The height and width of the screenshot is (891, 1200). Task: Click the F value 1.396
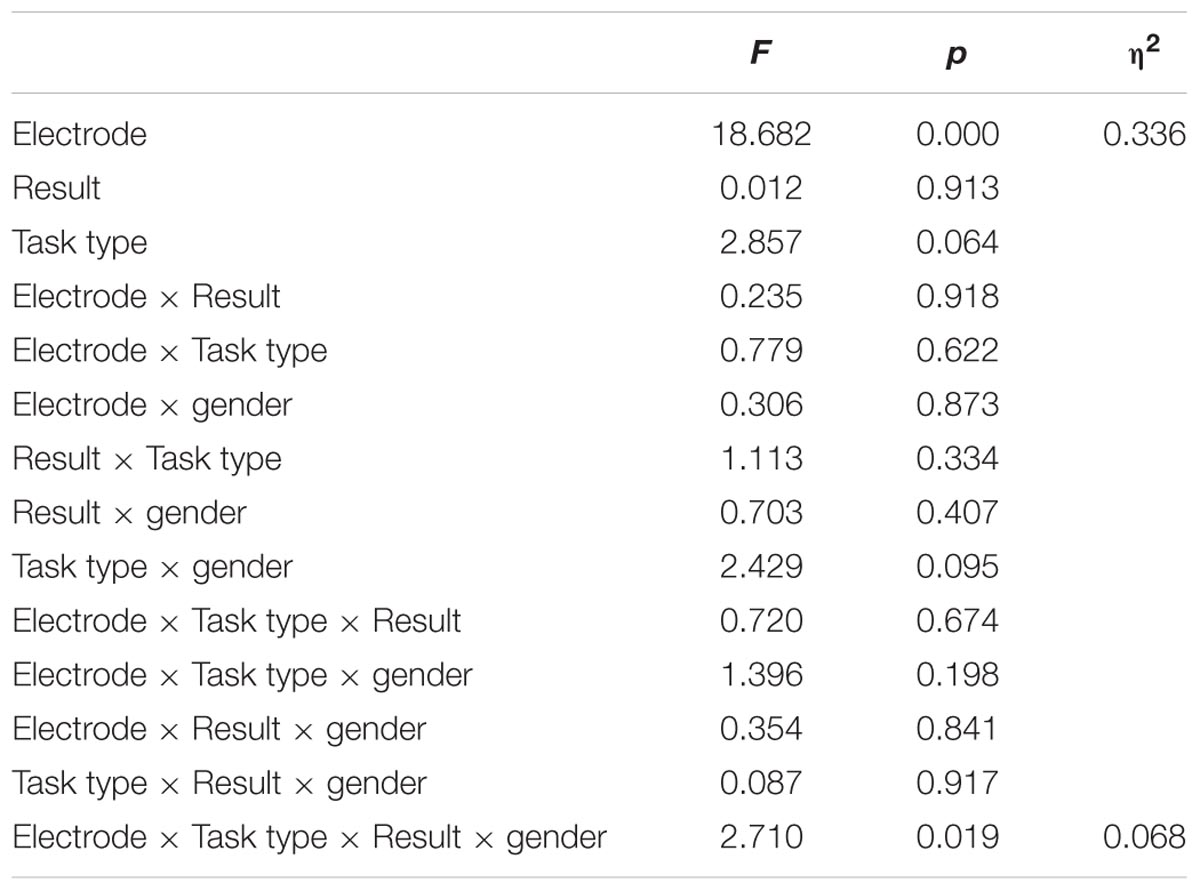761,675
